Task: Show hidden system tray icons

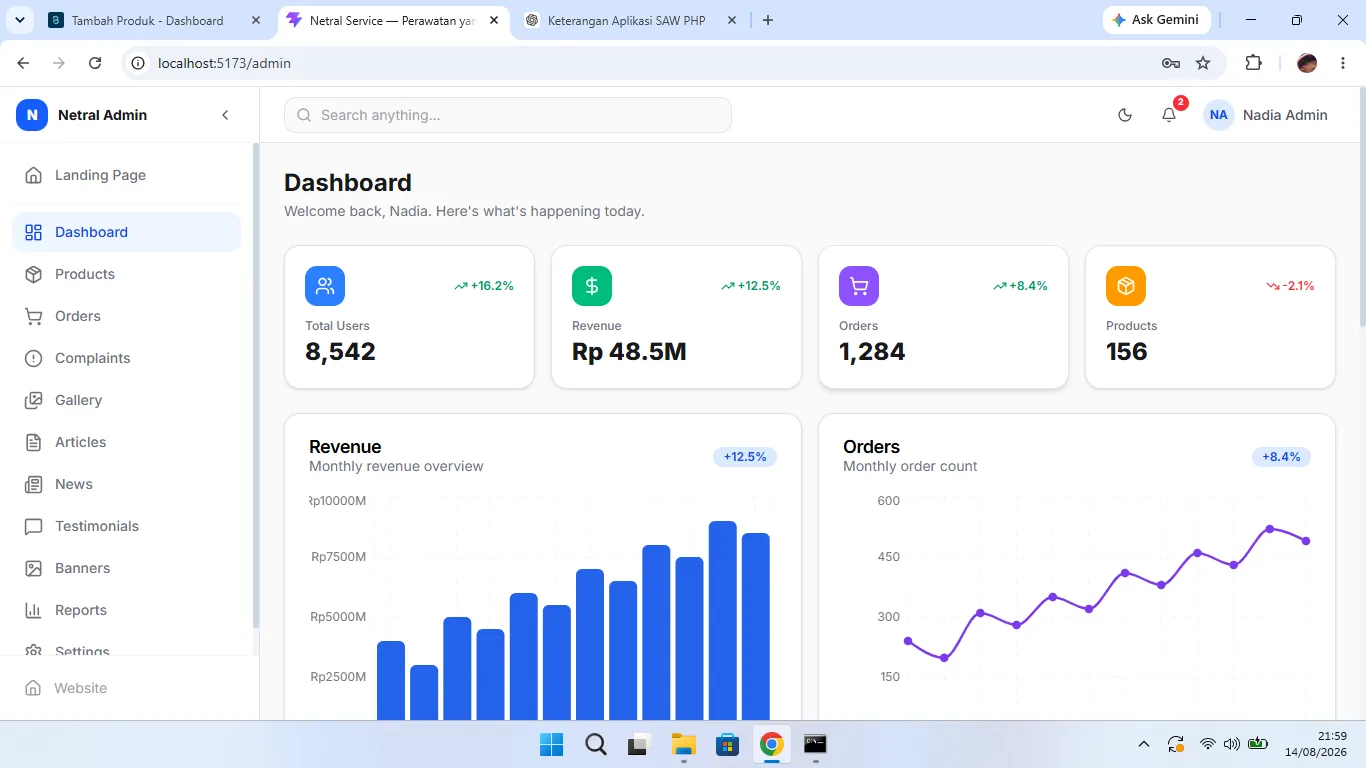Action: click(x=1144, y=744)
